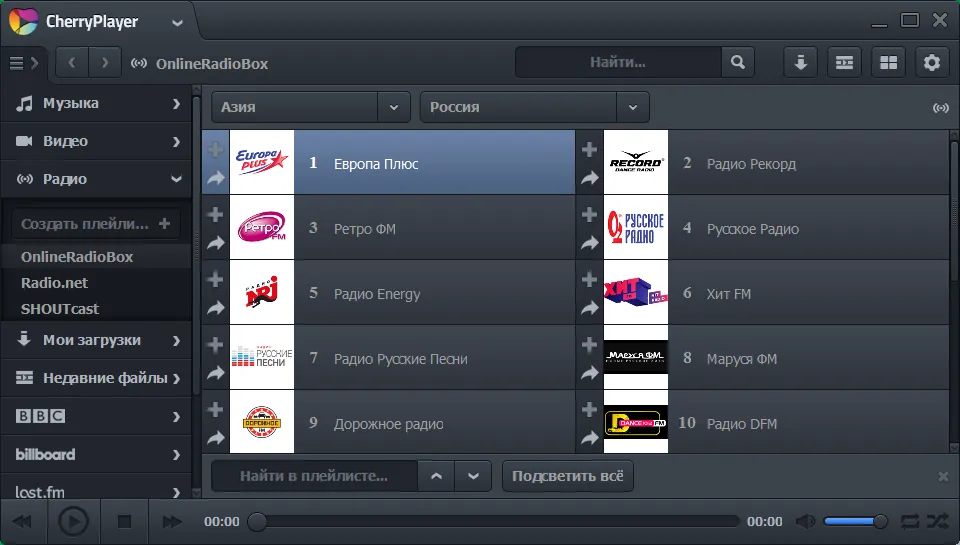This screenshot has height=545, width=960.
Task: Add Европа Плюс with plus icon
Action: pyautogui.click(x=215, y=149)
